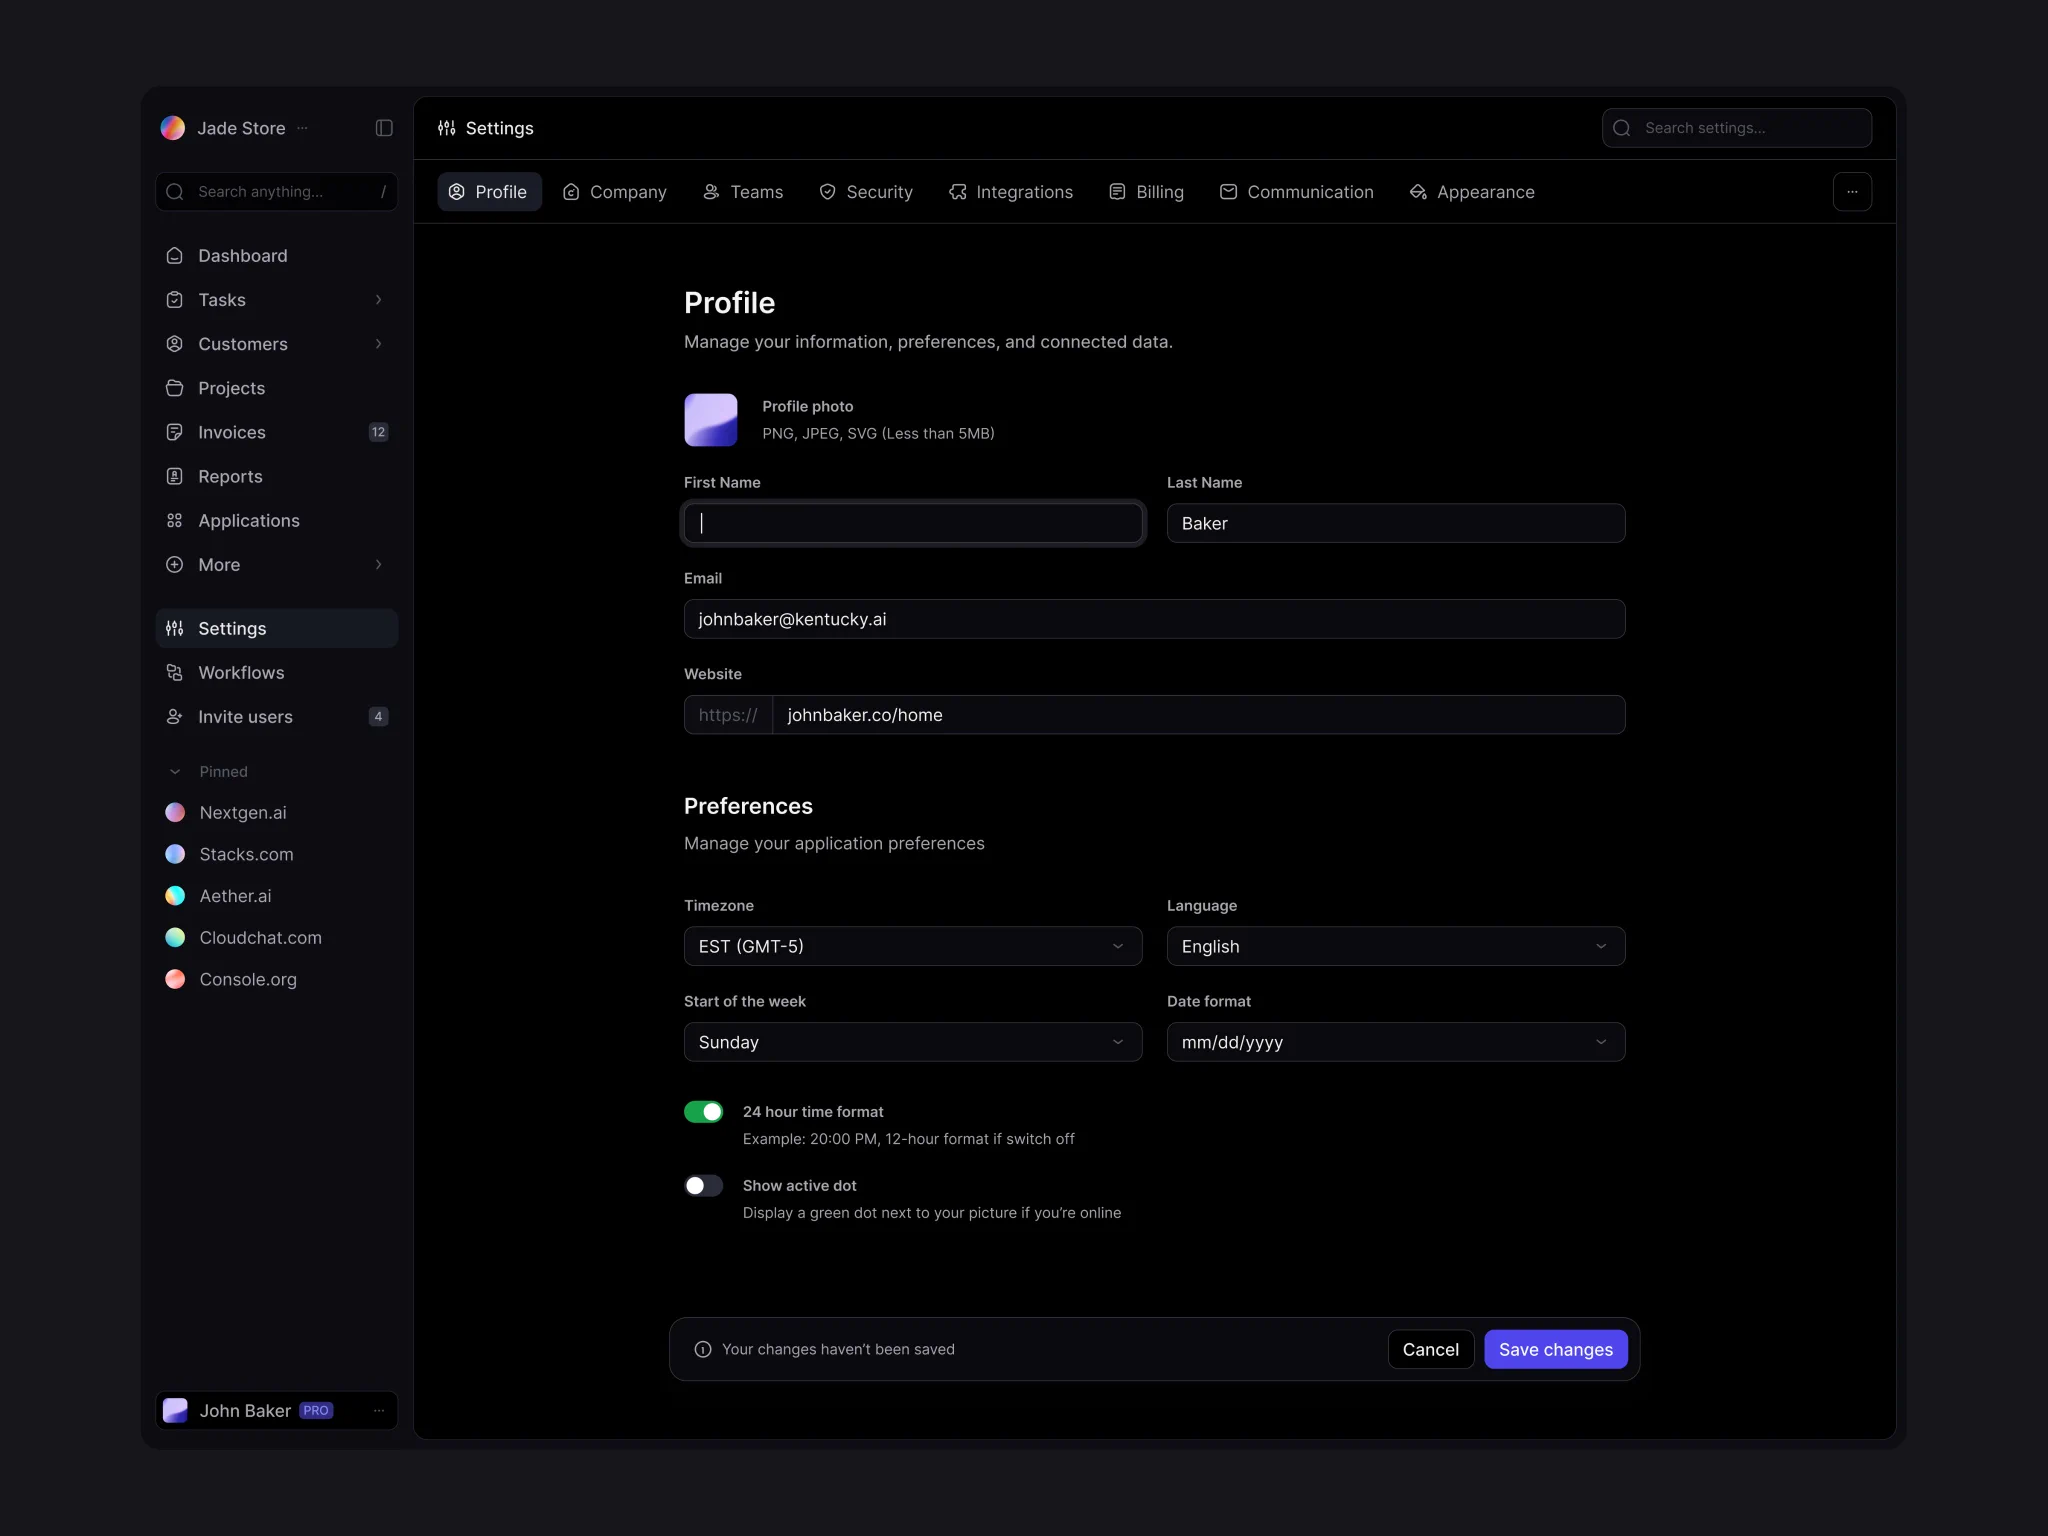Expand the Tasks submenu chevron

(x=378, y=300)
